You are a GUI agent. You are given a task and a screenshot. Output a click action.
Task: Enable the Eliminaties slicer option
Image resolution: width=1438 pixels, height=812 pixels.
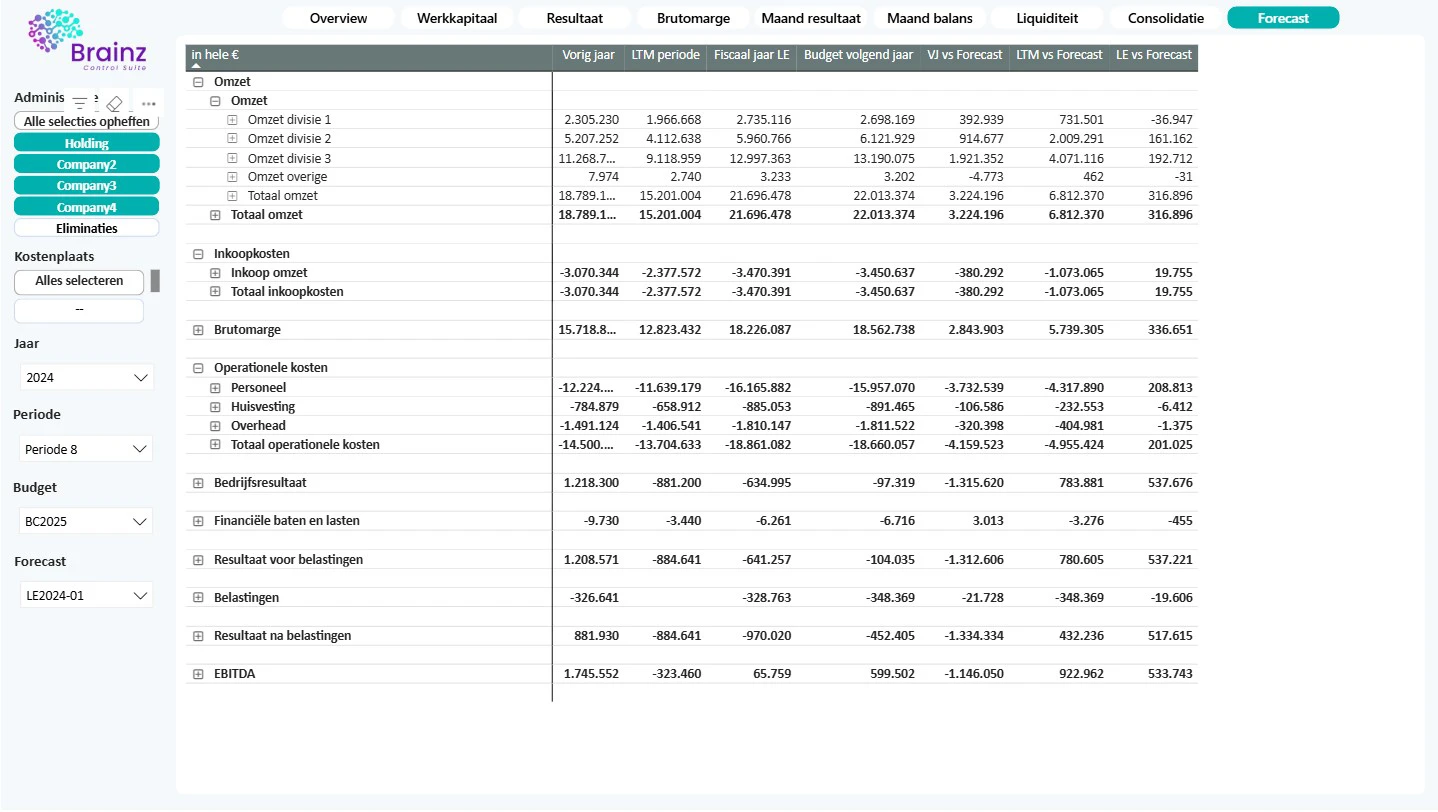tap(87, 228)
